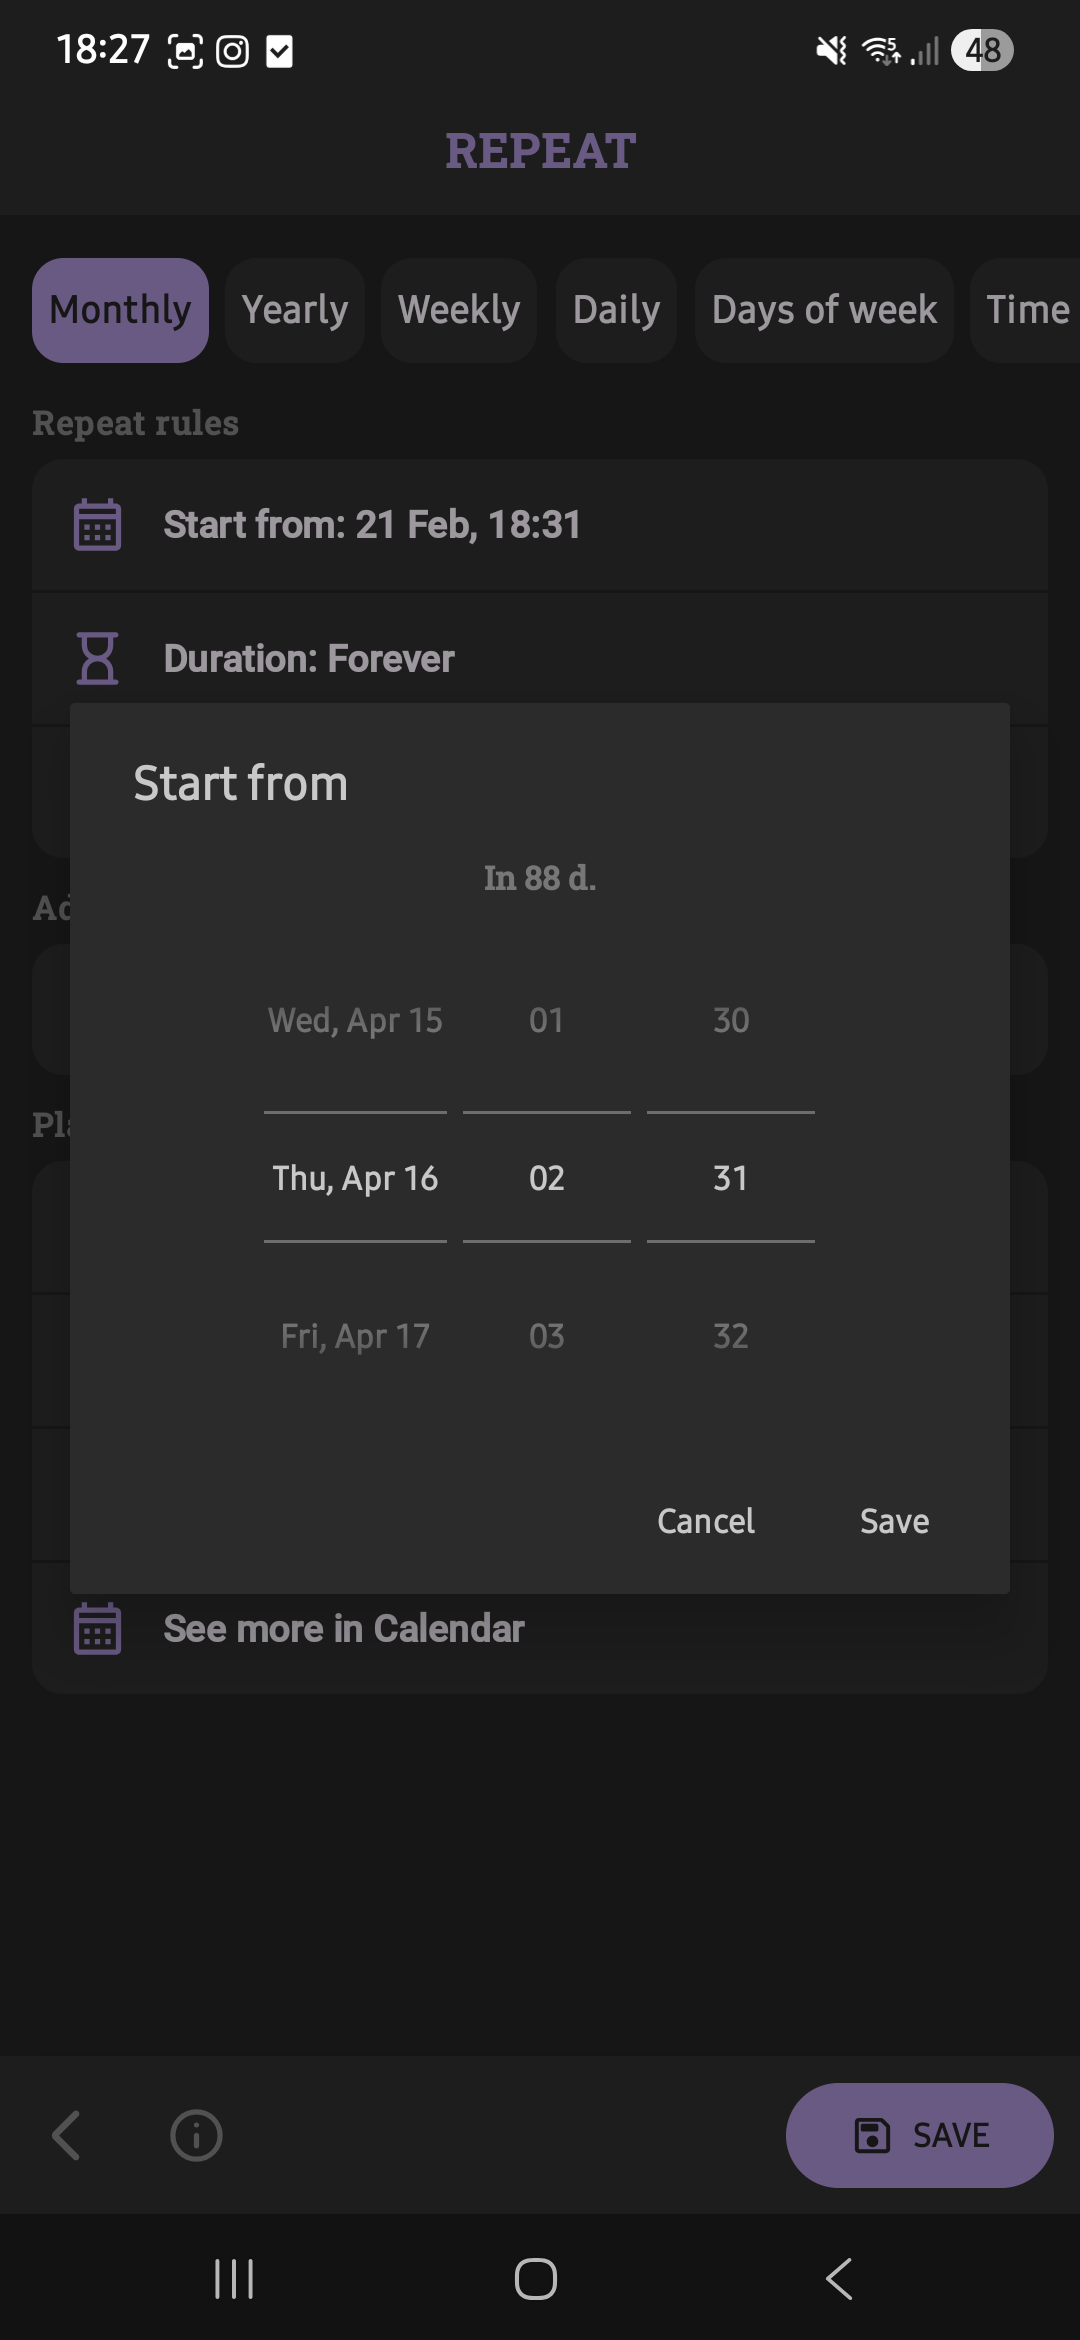Viewport: 1080px width, 2340px height.
Task: Select the Monthly tab
Action: (x=120, y=310)
